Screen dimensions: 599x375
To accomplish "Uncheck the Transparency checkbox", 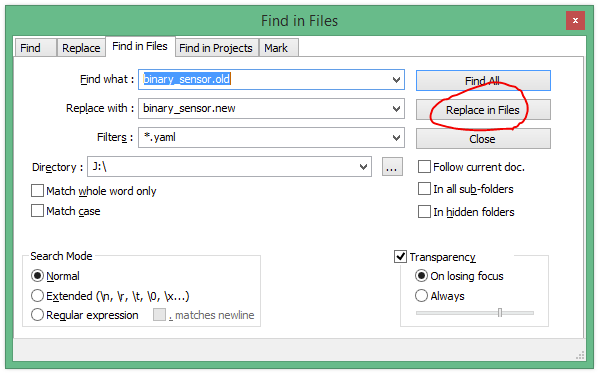I will point(400,257).
